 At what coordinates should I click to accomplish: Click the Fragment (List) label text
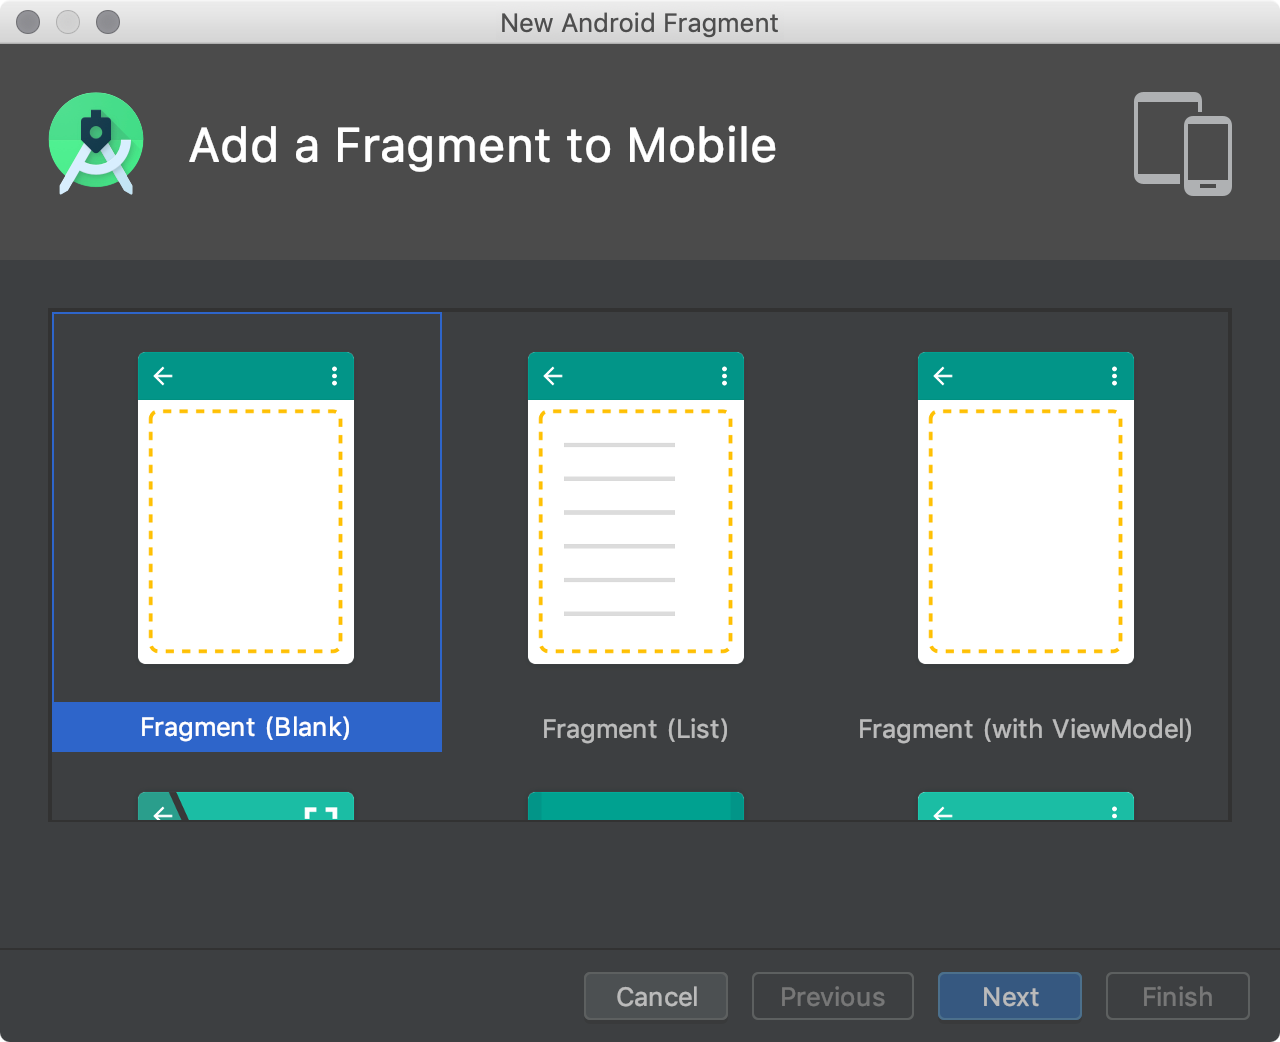pos(636,729)
